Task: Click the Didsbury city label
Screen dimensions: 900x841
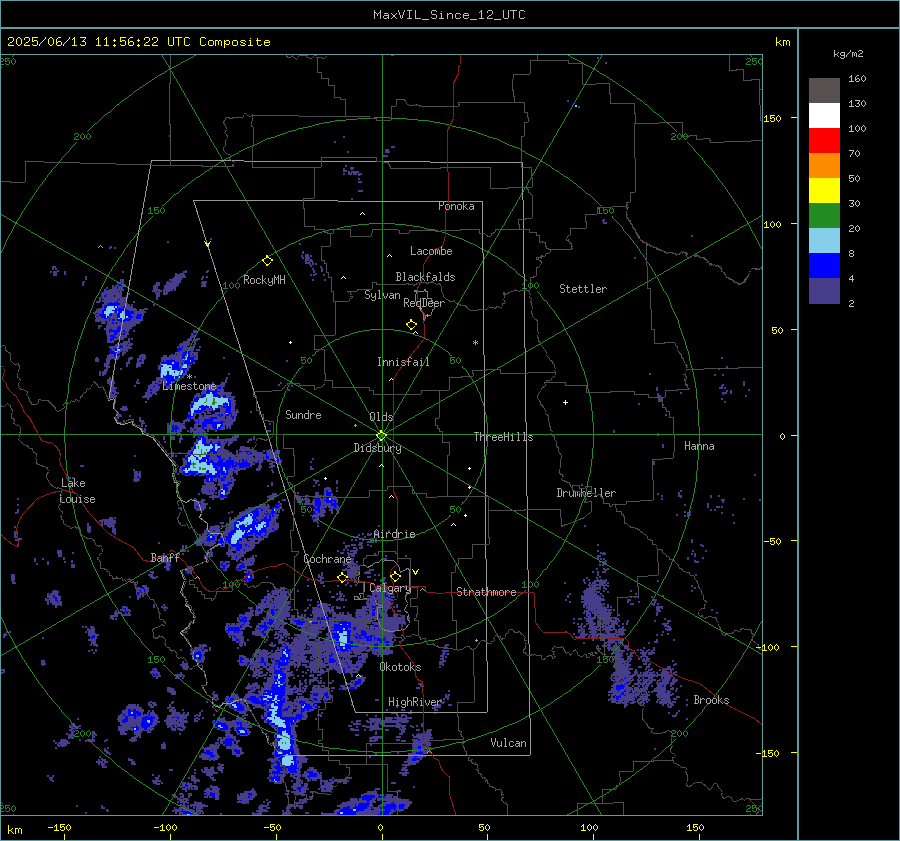Action: [x=377, y=448]
